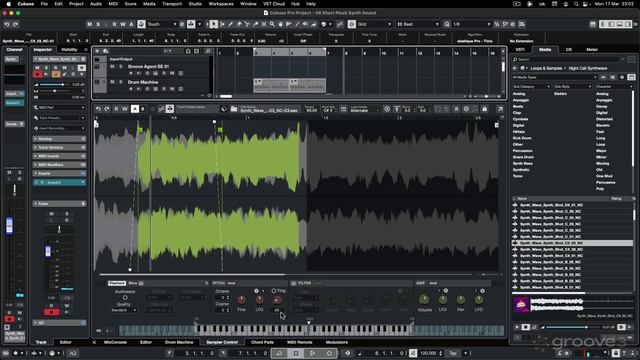The height and width of the screenshot is (360, 640).
Task: Select the Mute X tool
Action: pyautogui.click(x=264, y=24)
